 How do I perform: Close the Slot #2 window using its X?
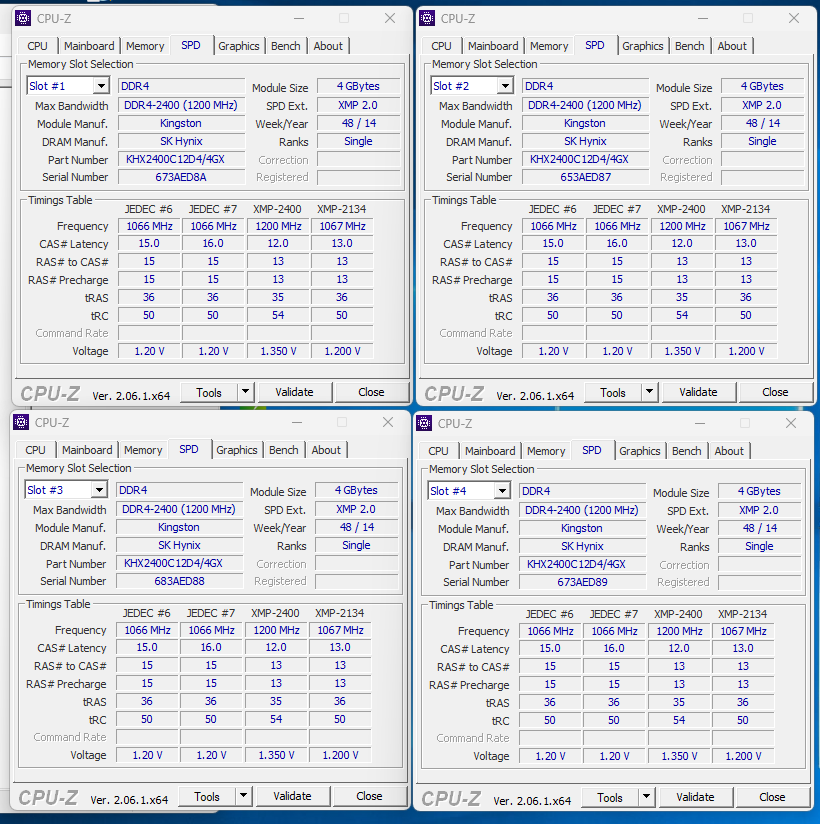click(x=794, y=18)
